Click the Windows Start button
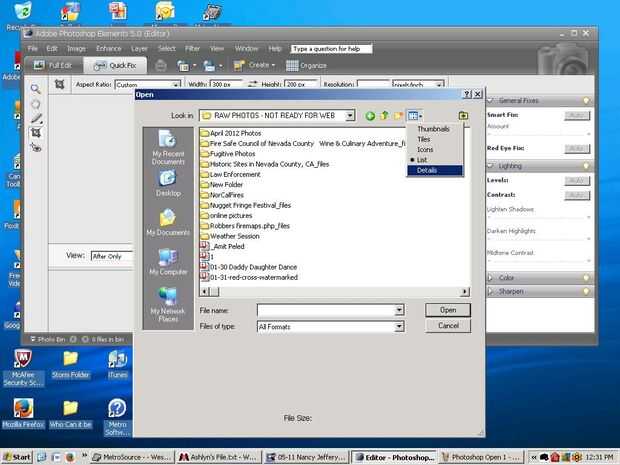The height and width of the screenshot is (465, 620). 17,457
